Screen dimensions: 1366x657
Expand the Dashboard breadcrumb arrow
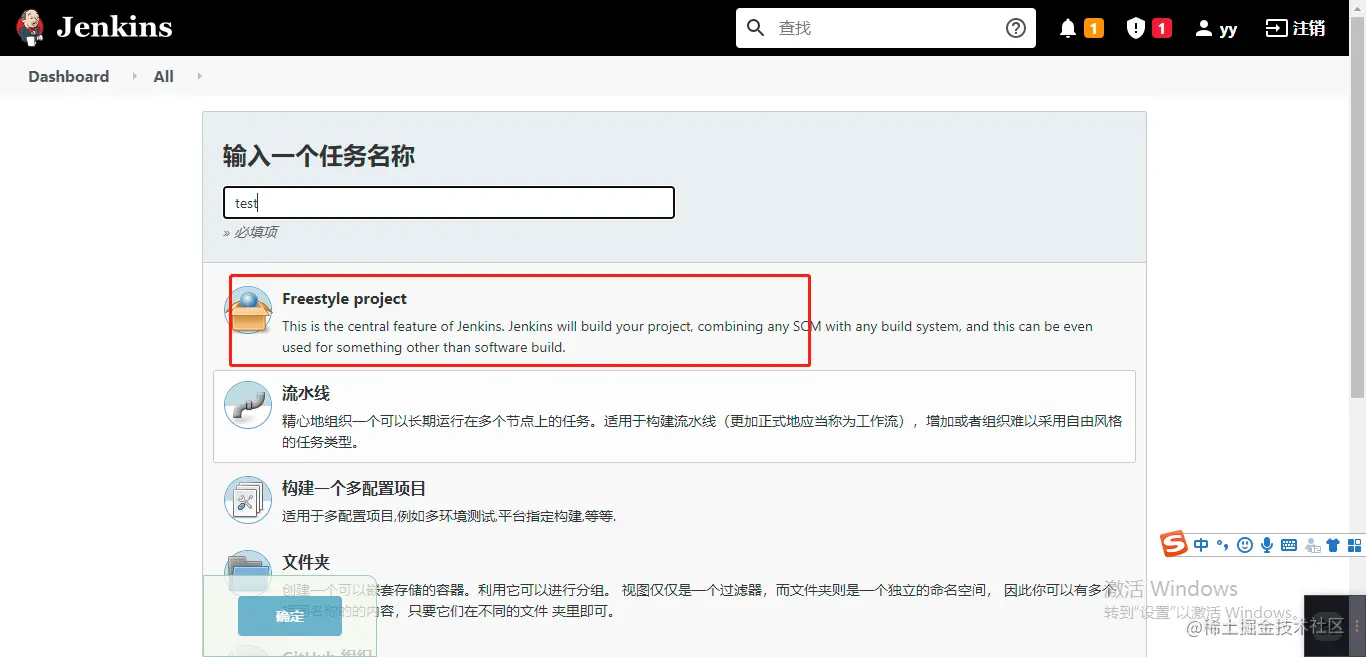click(x=134, y=76)
